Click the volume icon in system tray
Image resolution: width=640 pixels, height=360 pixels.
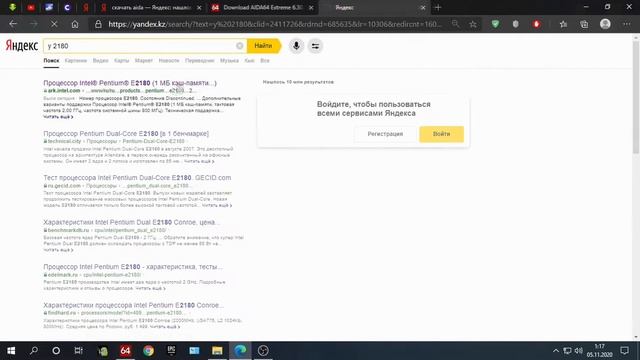click(578, 351)
